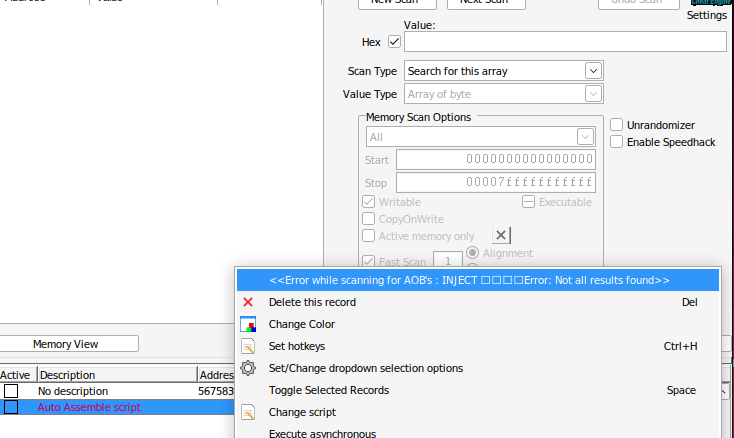Click the New Scan button

click(397, 4)
